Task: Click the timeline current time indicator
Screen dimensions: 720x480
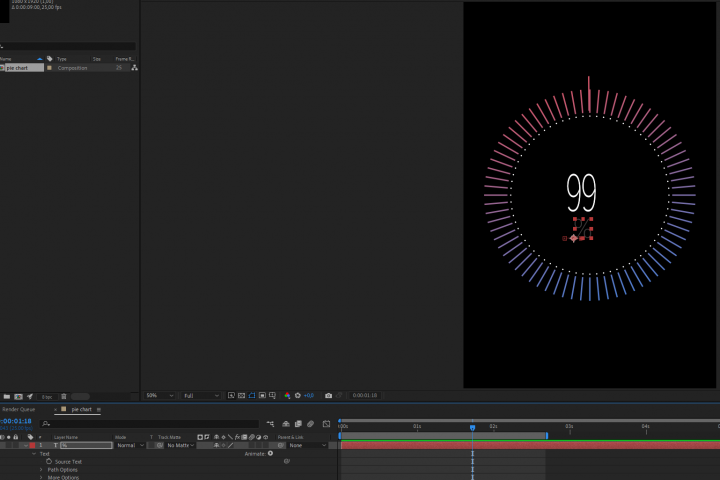Action: 472,428
